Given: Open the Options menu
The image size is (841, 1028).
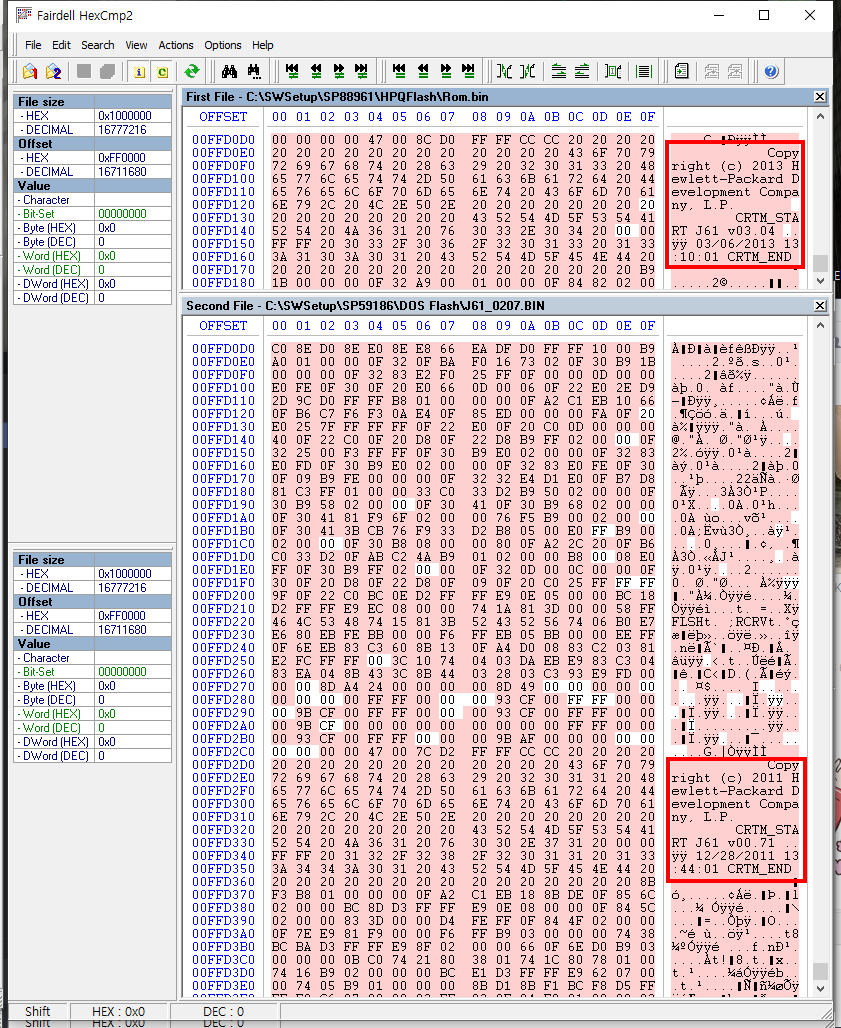Looking at the screenshot, I should pos(222,45).
